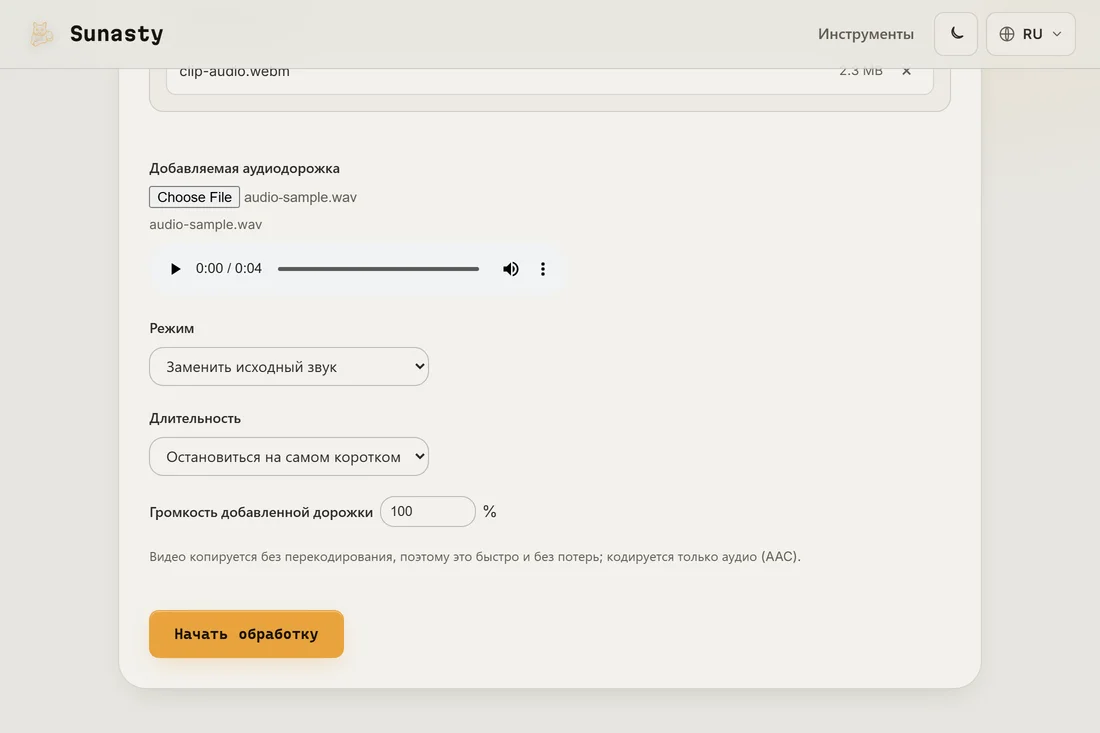Toggle dark mode with moon icon

point(955,34)
